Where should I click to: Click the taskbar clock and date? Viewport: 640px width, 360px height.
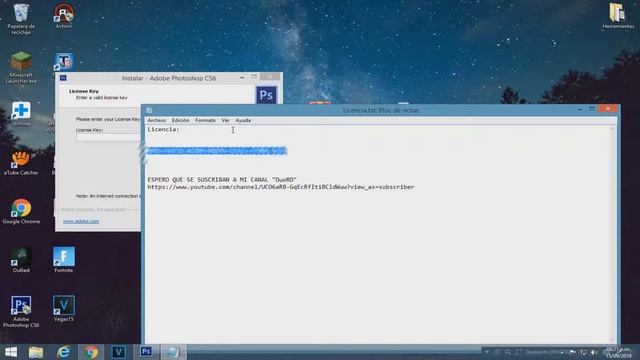click(618, 352)
